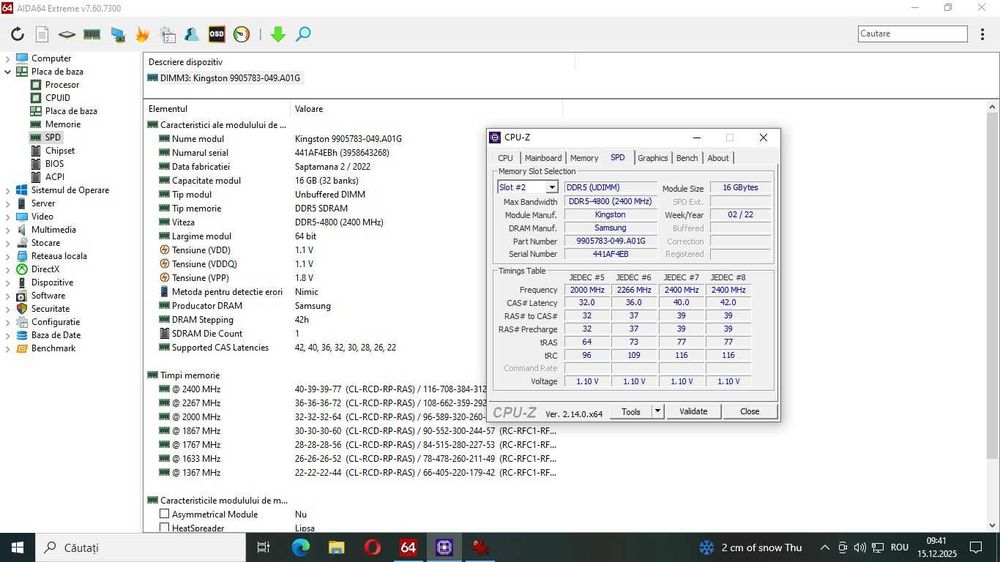Select ACPI in the tree

click(x=54, y=177)
